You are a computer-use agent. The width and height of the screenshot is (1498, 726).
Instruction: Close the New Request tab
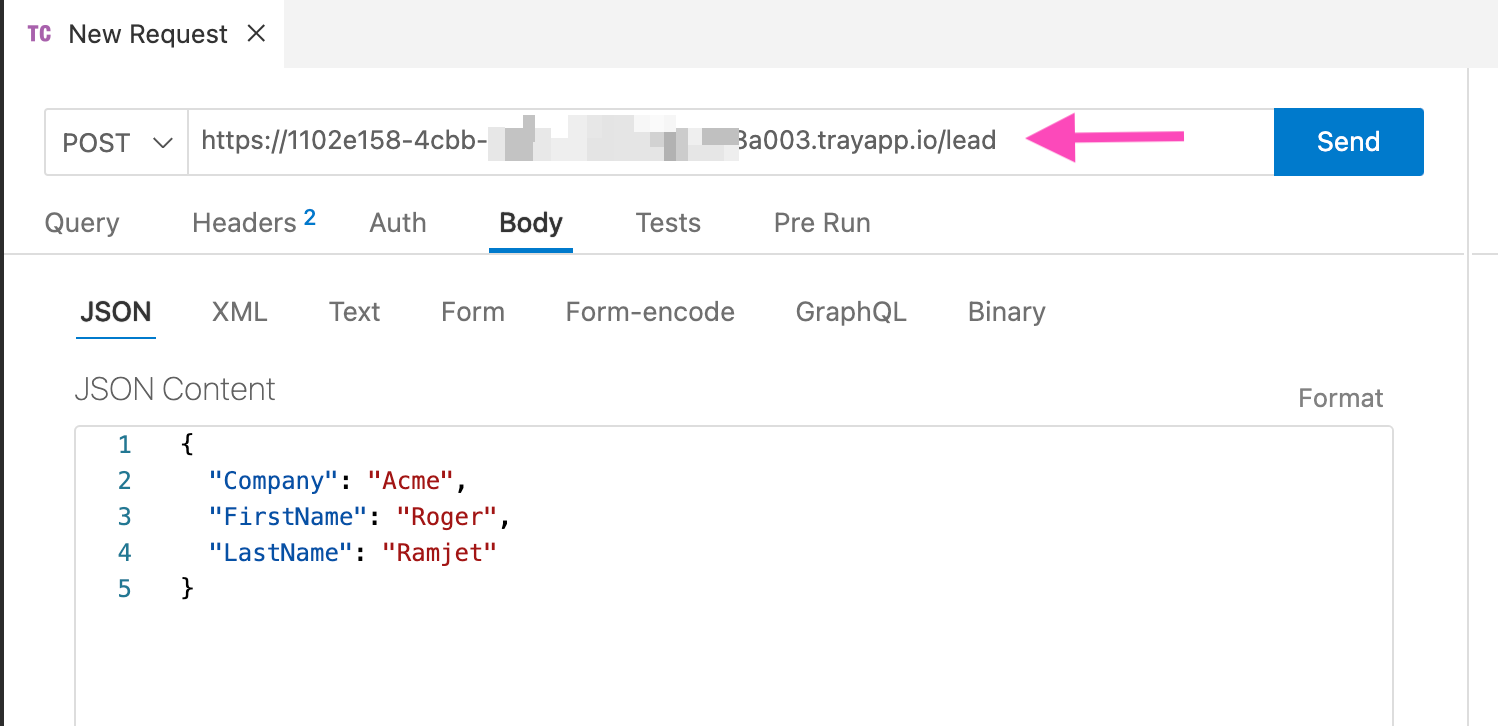tap(257, 33)
